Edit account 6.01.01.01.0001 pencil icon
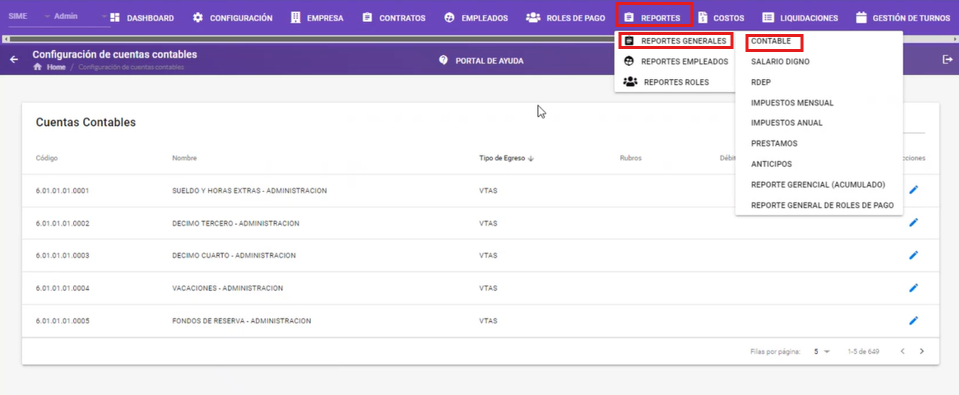This screenshot has width=959, height=395. (x=914, y=190)
